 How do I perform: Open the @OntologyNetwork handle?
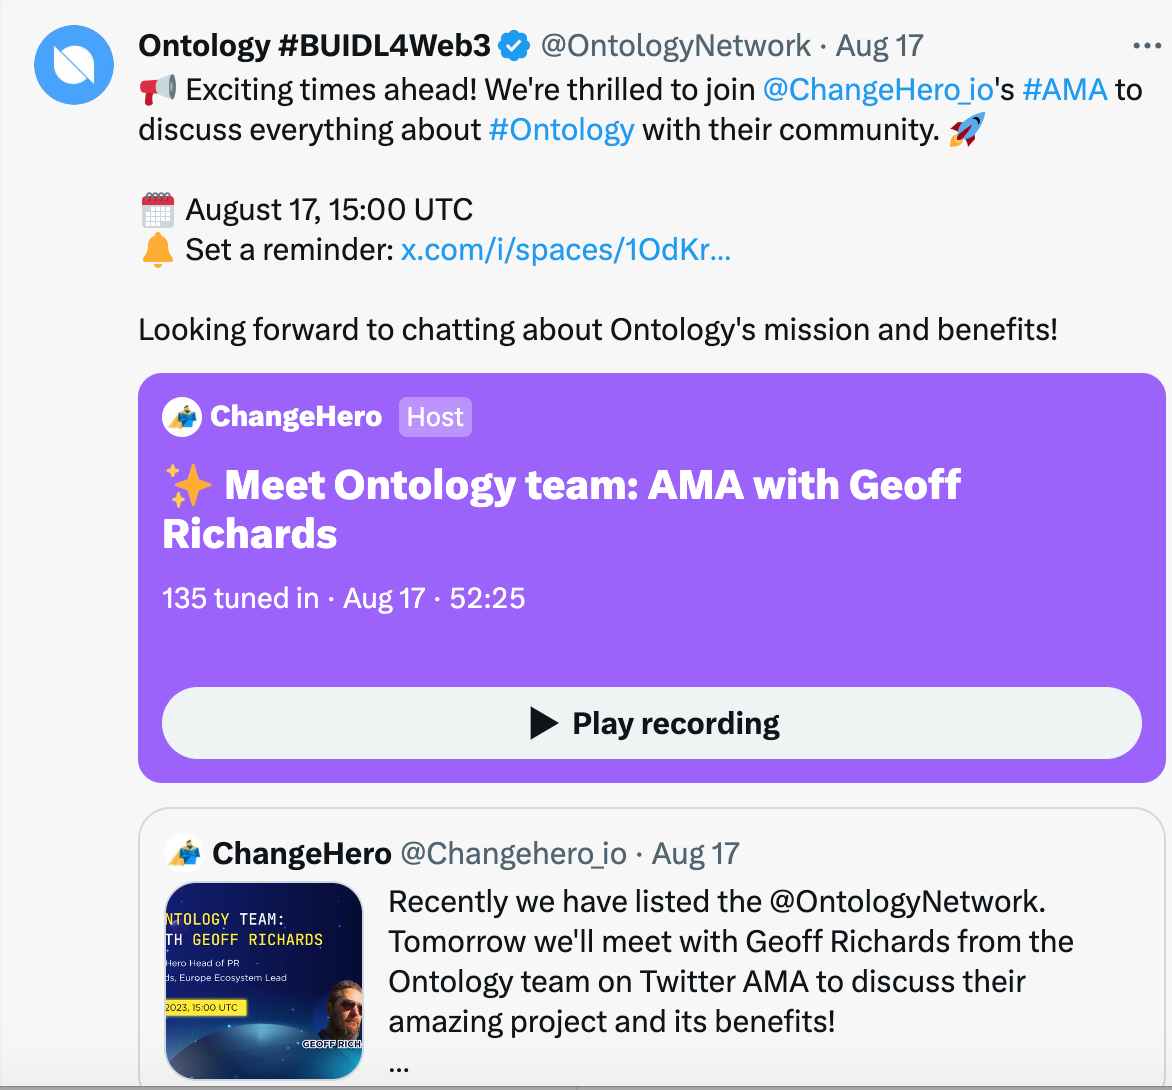click(676, 45)
